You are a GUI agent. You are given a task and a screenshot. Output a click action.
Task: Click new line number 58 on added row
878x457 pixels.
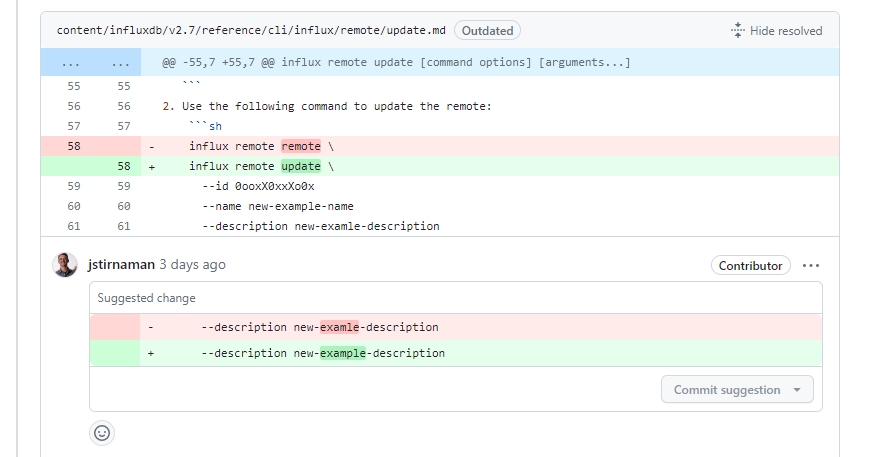pyautogui.click(x=124, y=166)
